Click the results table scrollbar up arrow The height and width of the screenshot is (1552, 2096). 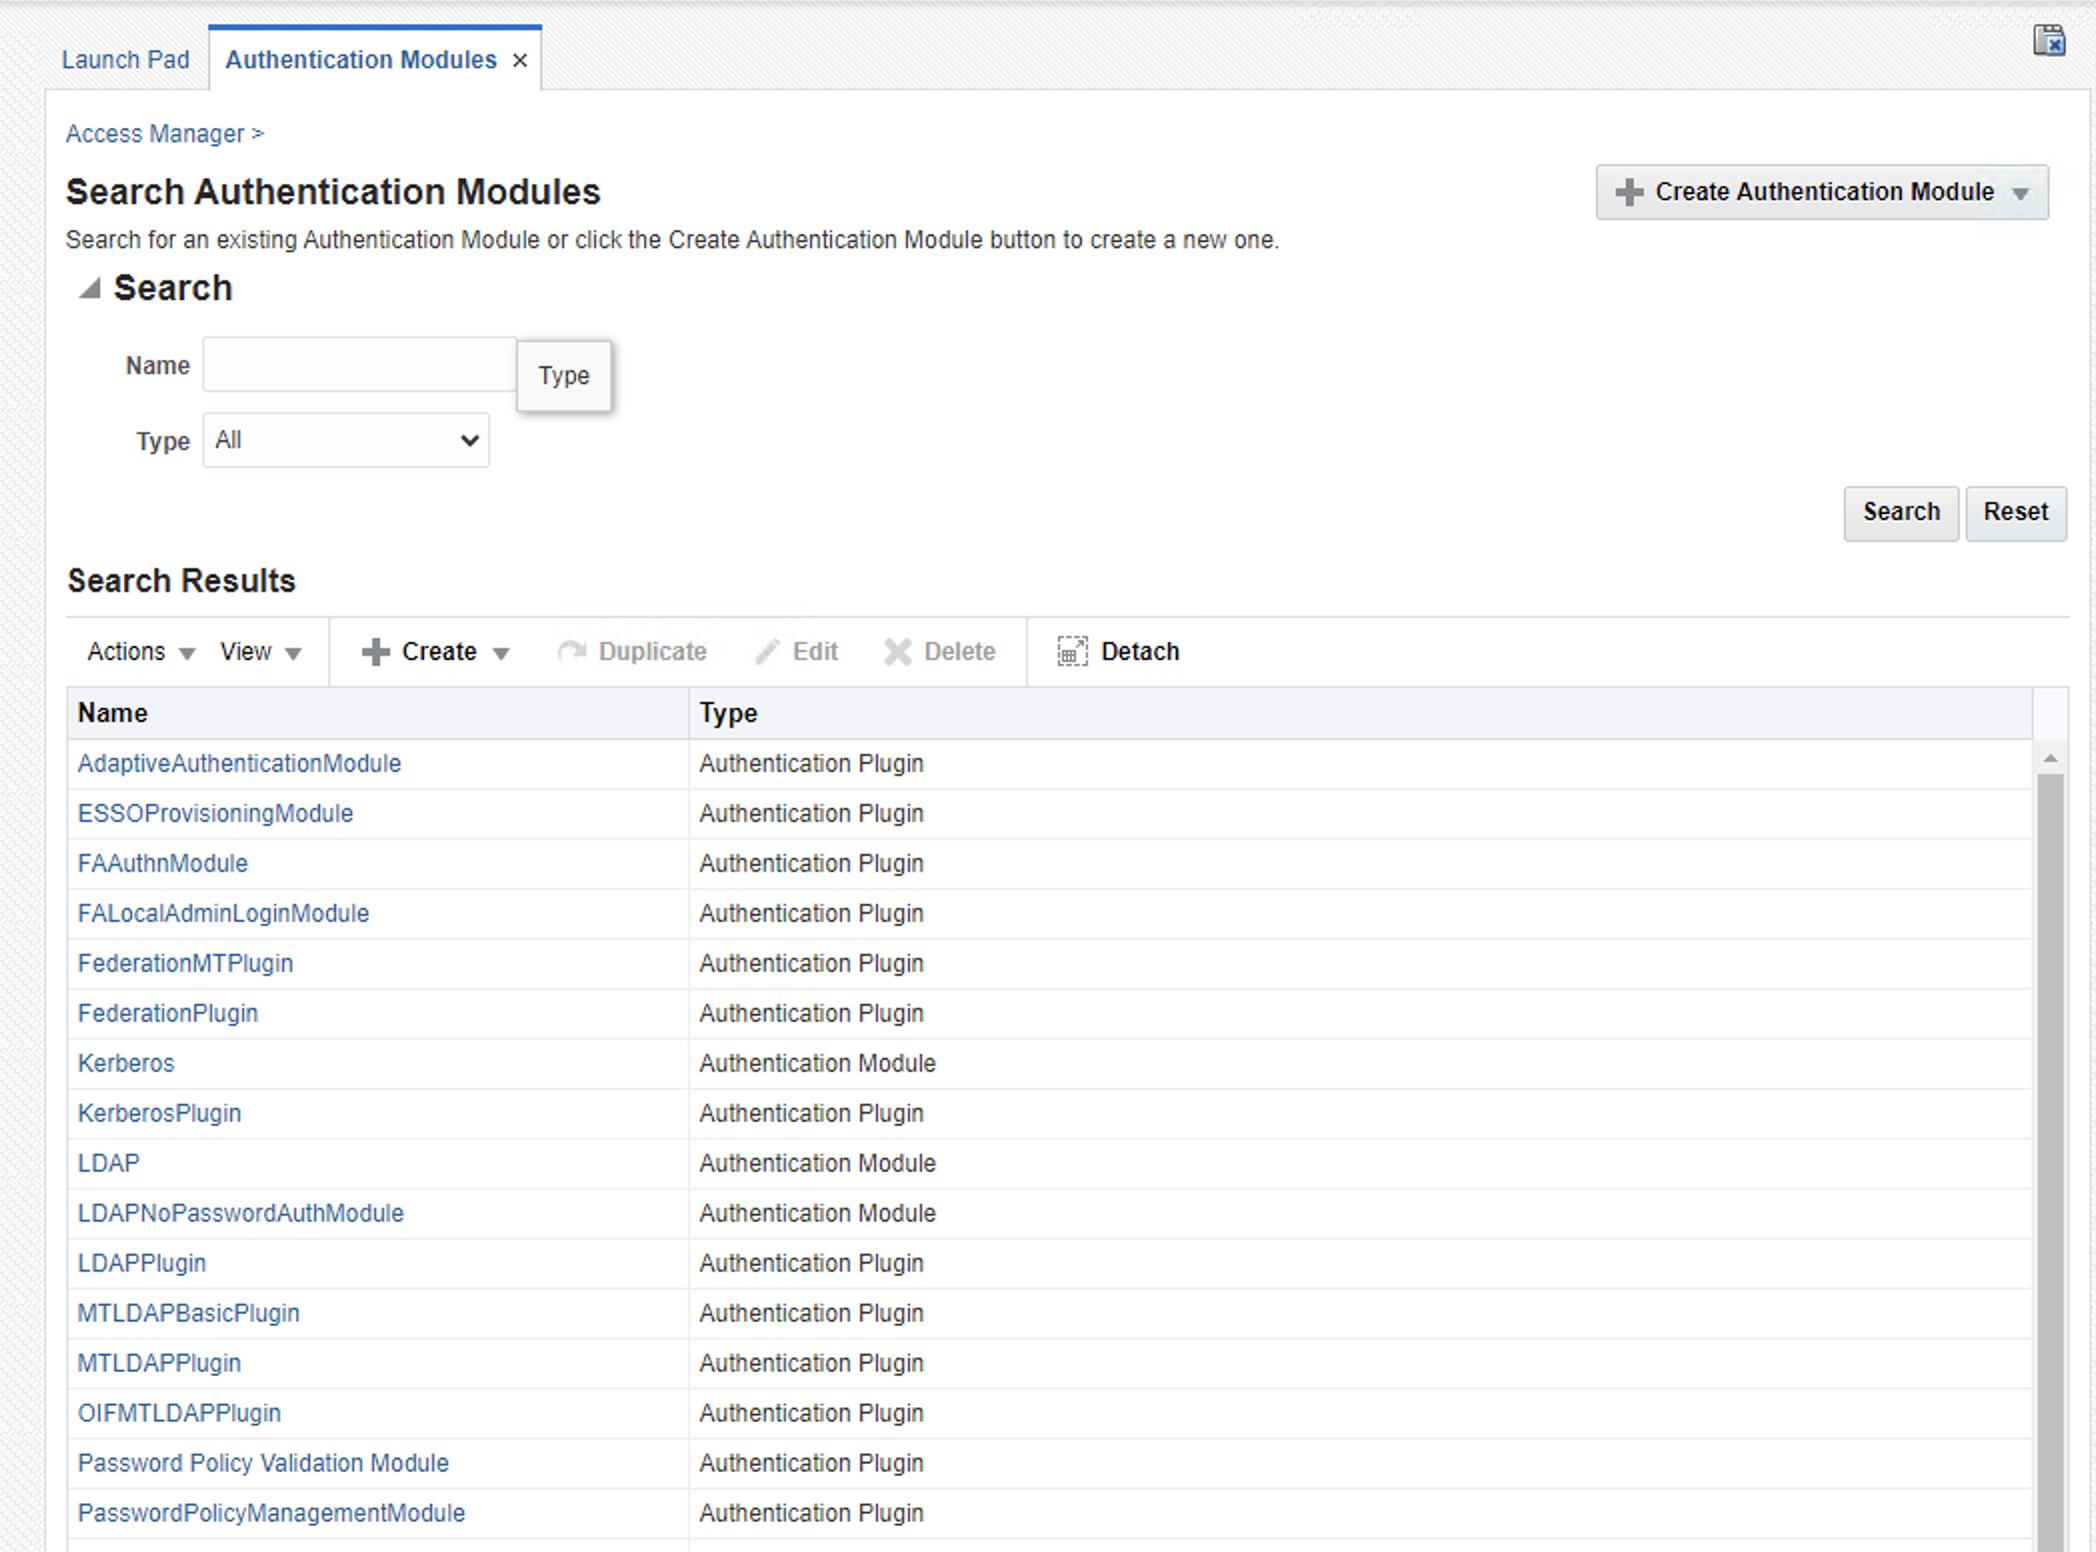point(2050,758)
